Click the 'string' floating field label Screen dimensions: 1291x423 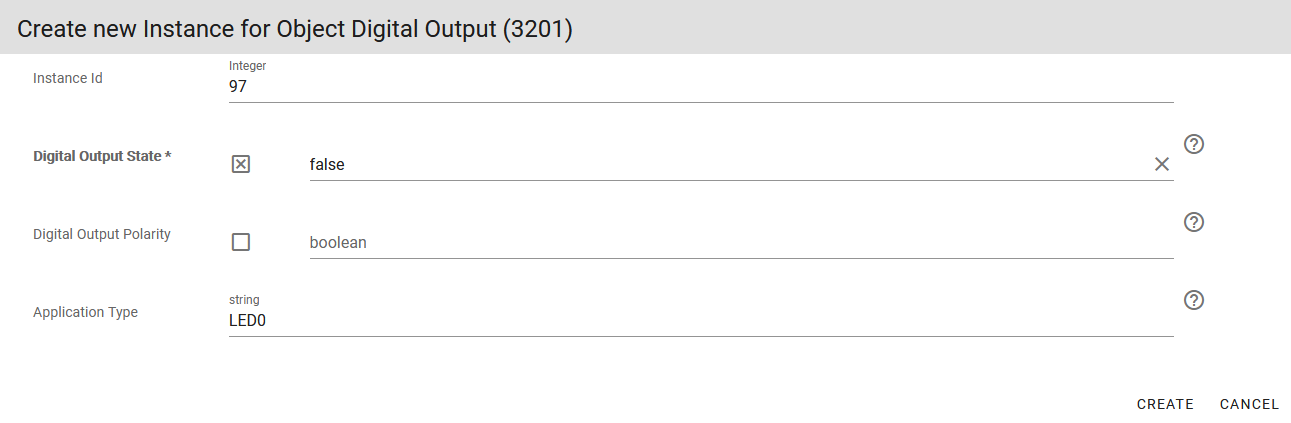click(245, 300)
